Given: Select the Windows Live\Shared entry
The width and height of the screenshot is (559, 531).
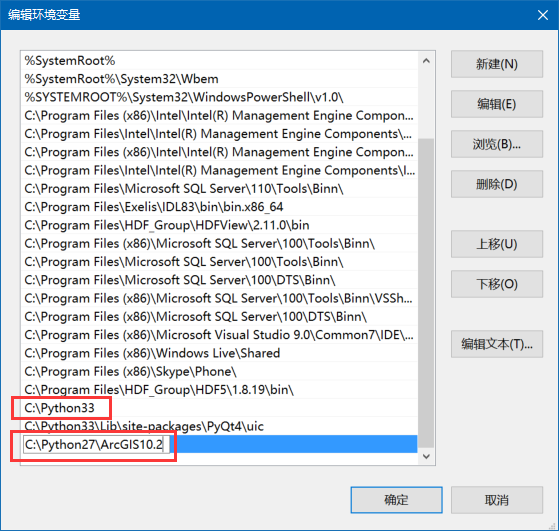Looking at the screenshot, I should click(219, 353).
